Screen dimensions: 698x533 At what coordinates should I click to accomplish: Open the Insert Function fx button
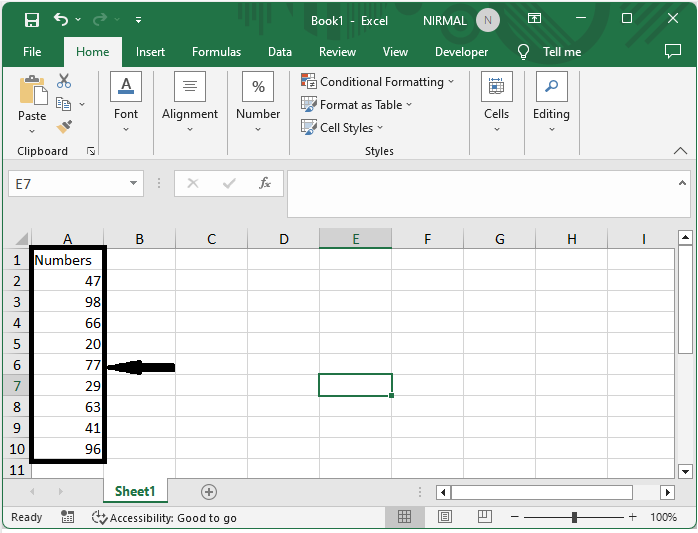coord(265,183)
